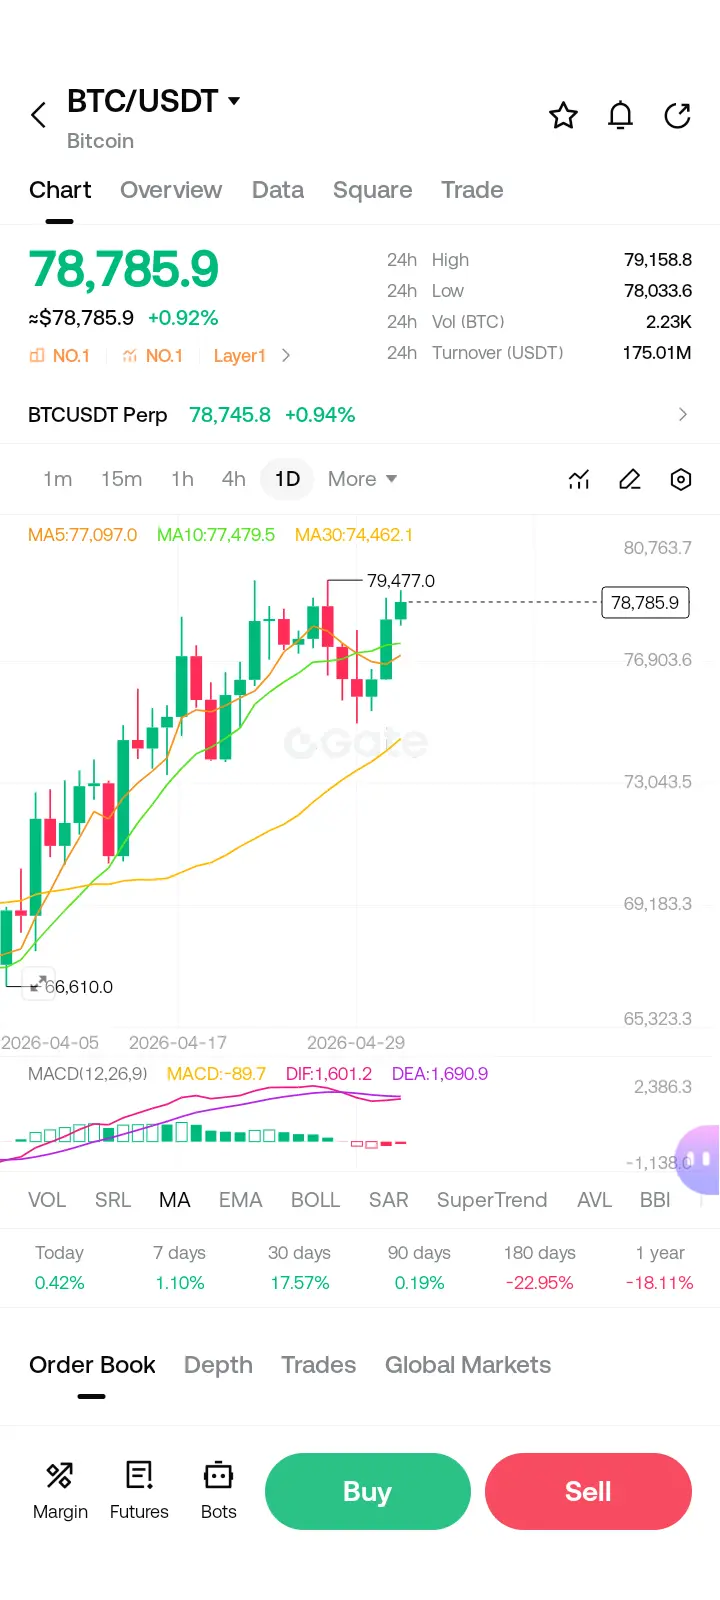Viewport: 720px width, 1600px height.
Task: Open drawing pencil tool
Action: [630, 480]
